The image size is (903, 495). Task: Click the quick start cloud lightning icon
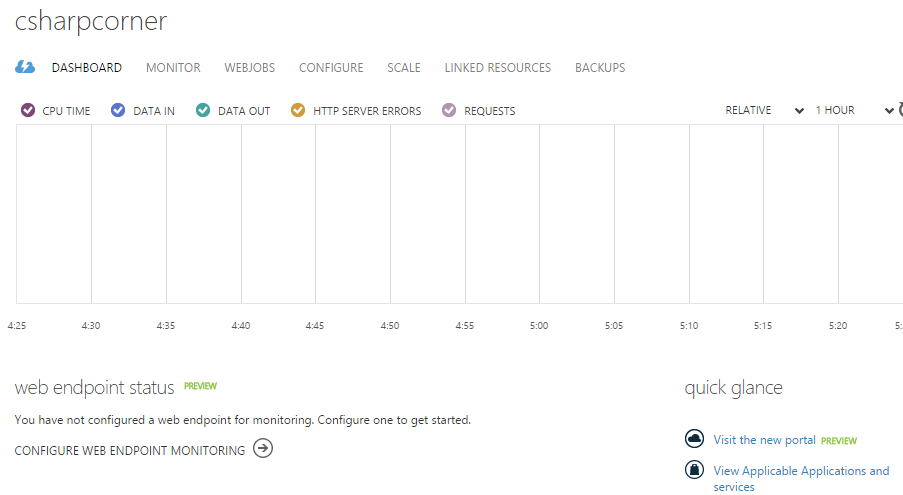(25, 67)
